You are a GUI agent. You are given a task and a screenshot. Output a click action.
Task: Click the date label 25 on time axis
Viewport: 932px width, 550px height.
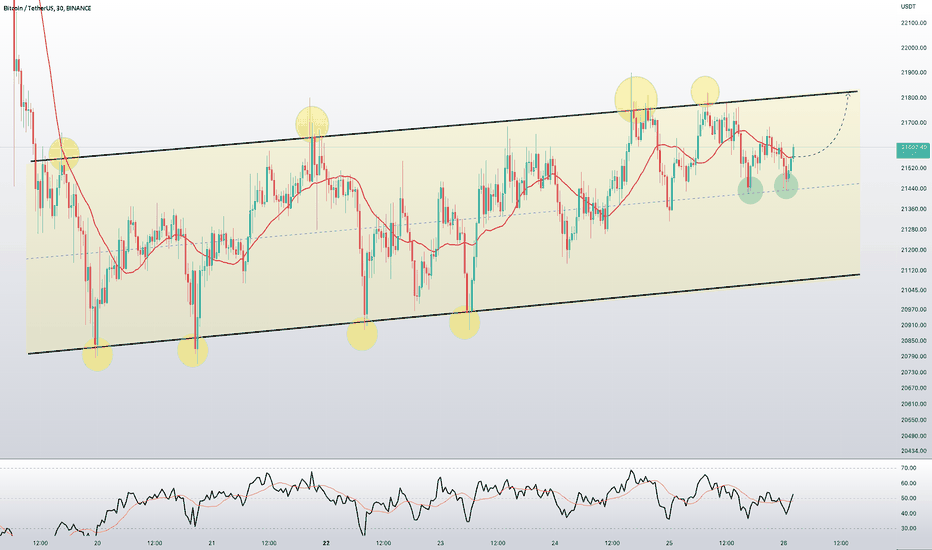(669, 543)
